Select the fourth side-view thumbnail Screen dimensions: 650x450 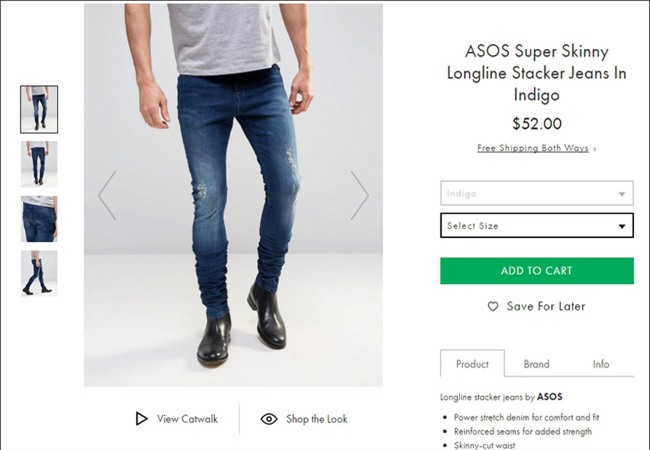[x=39, y=273]
